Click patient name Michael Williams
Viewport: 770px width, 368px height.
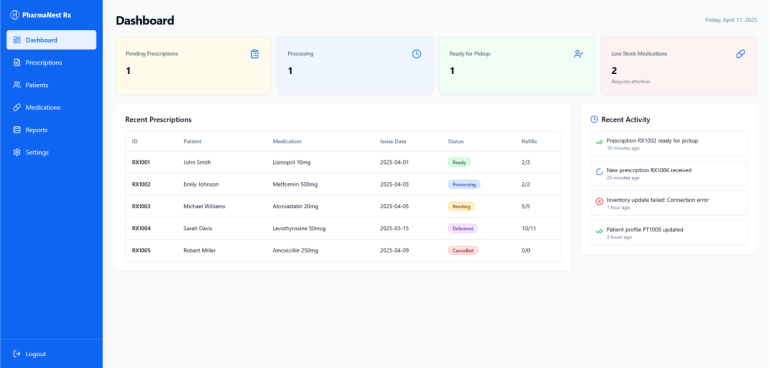pyautogui.click(x=204, y=206)
